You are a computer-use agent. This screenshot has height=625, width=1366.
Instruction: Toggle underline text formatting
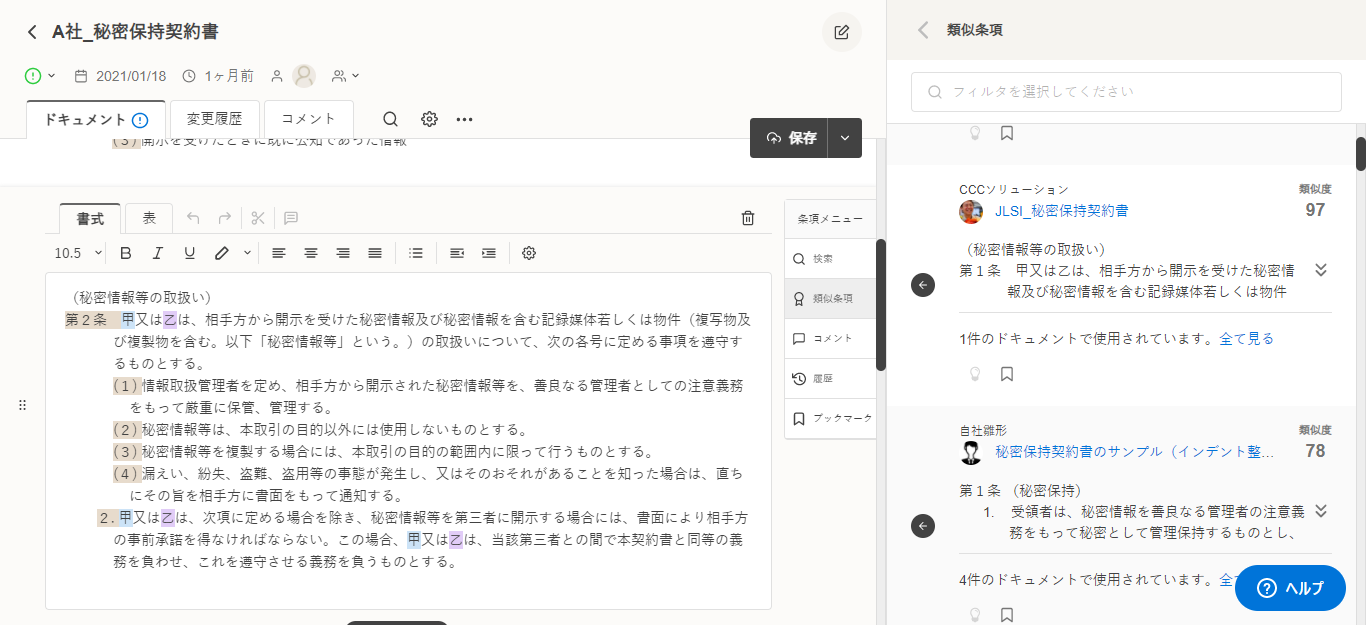[x=190, y=253]
